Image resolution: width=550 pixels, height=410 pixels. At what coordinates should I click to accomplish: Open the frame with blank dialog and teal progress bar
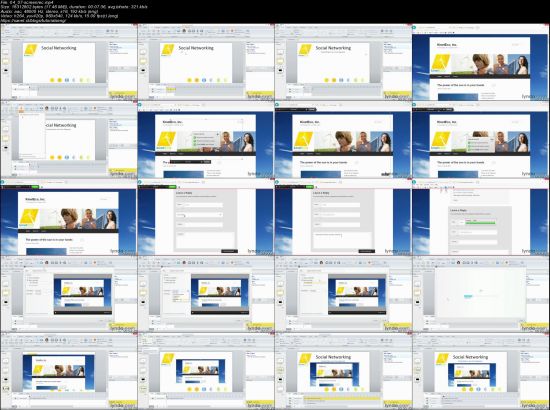tap(481, 294)
